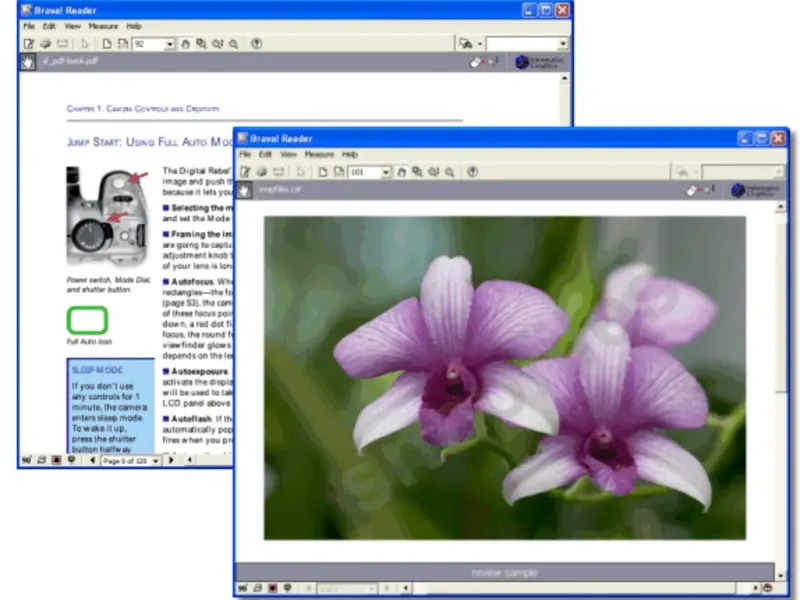Click the hand icon beside file name in front window
This screenshot has height=600, width=800.
244,190
